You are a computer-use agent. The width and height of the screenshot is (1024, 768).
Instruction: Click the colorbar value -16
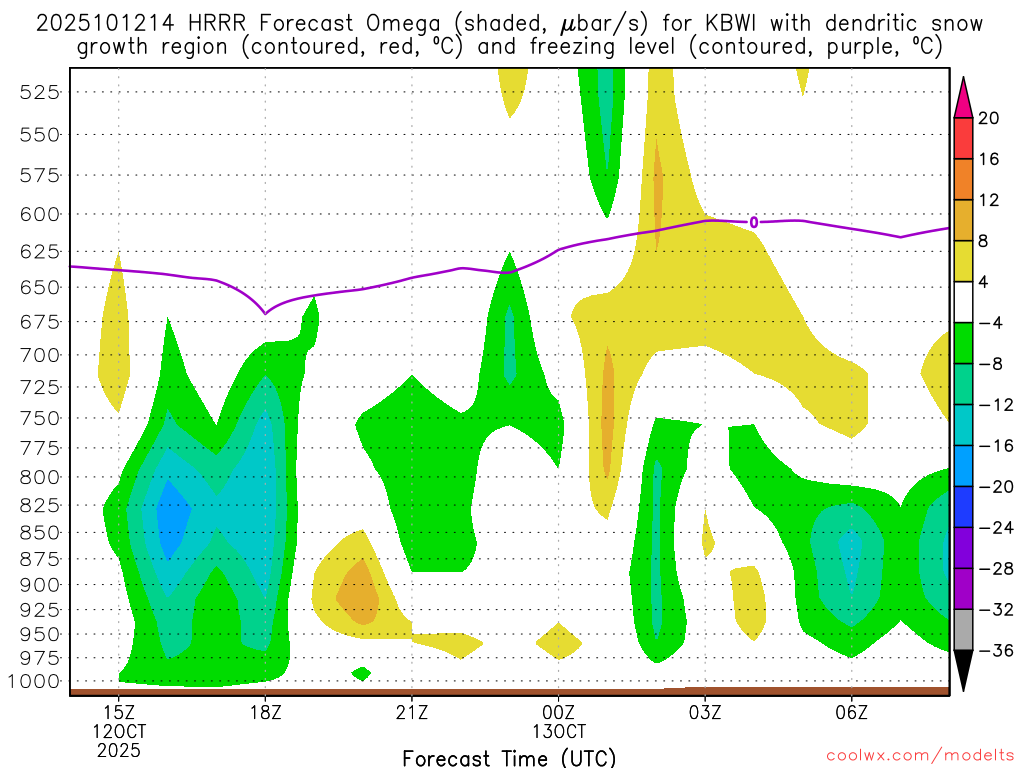pos(996,446)
